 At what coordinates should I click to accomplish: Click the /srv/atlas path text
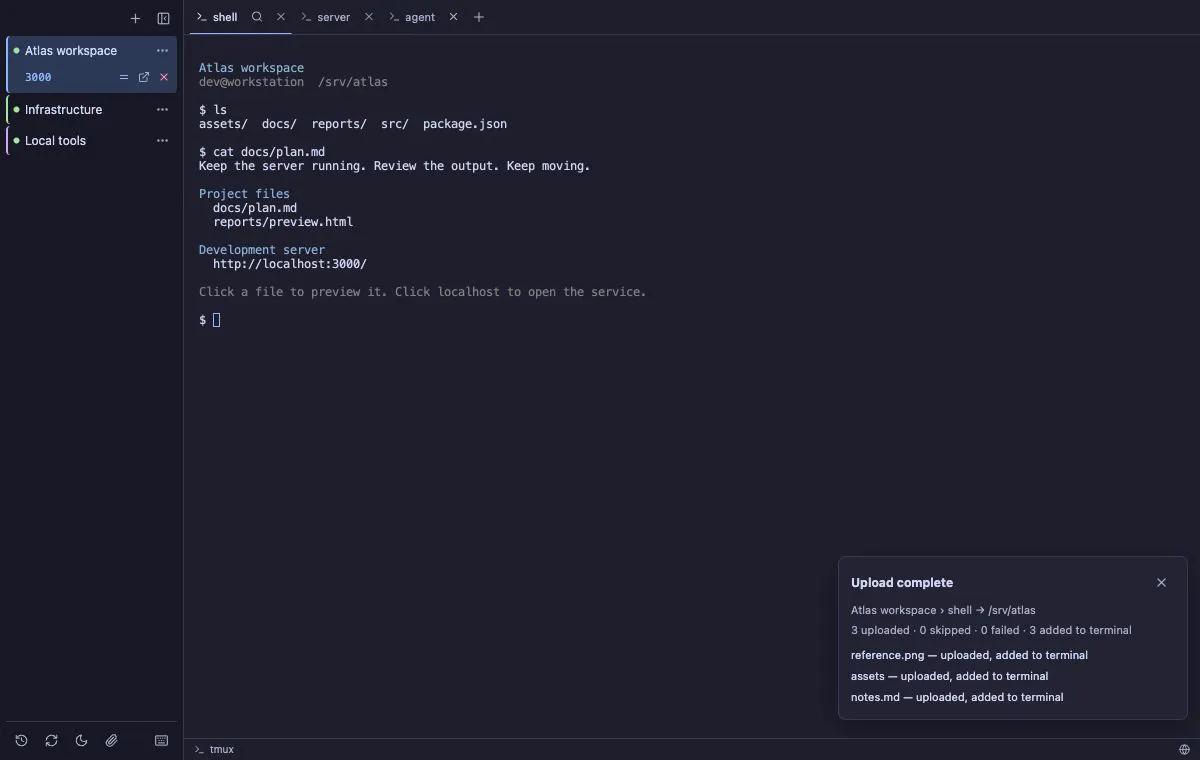pyautogui.click(x=353, y=82)
